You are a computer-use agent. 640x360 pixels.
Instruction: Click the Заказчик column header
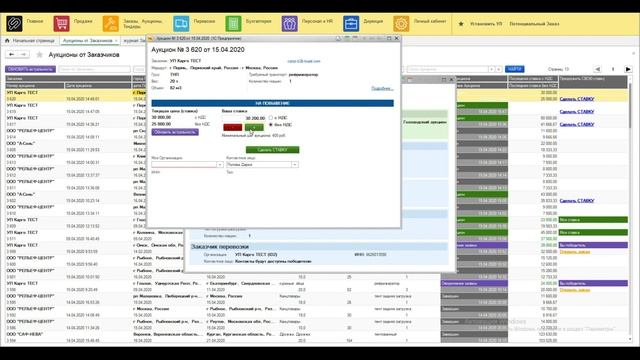(68, 79)
